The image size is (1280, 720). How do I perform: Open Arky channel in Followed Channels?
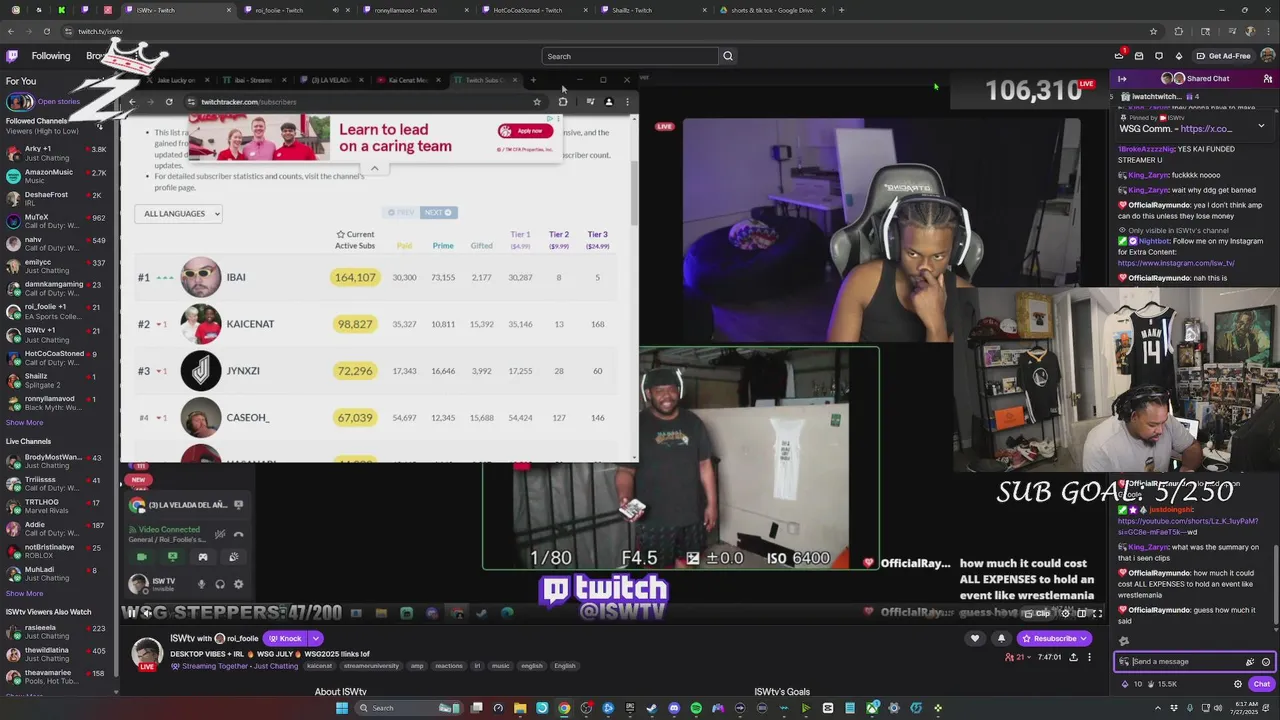(56, 153)
